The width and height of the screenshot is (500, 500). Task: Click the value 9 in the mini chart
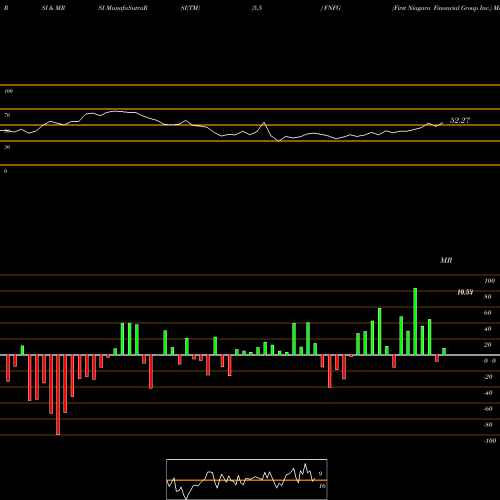[x=320, y=474]
